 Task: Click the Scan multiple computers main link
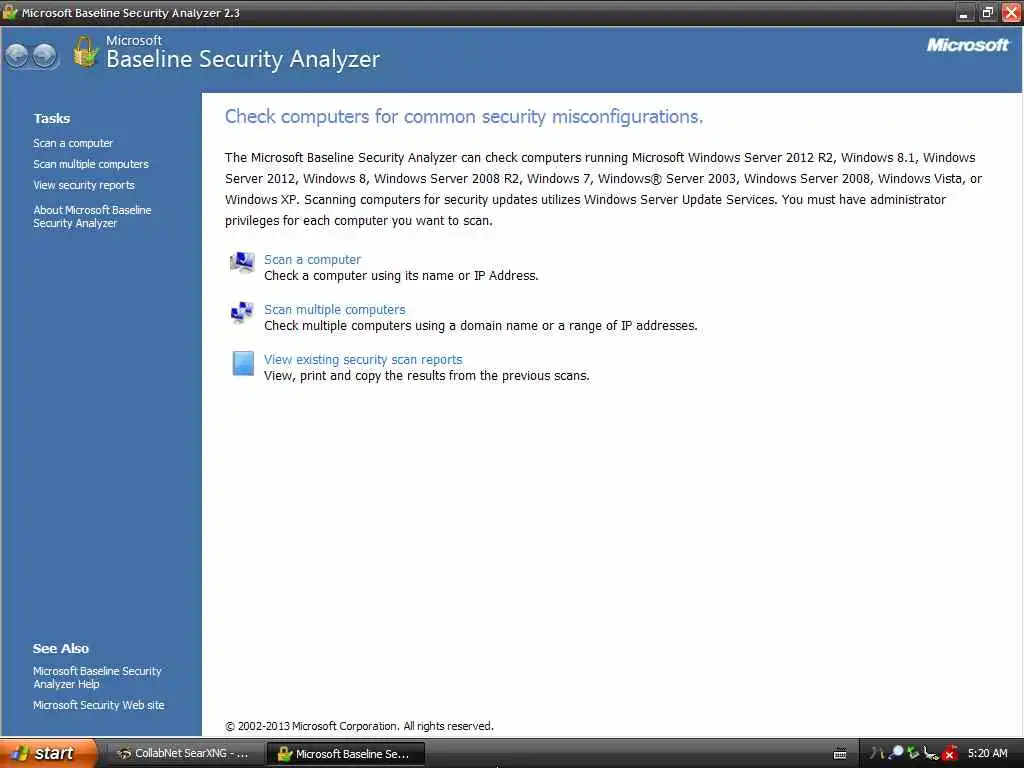coord(334,310)
